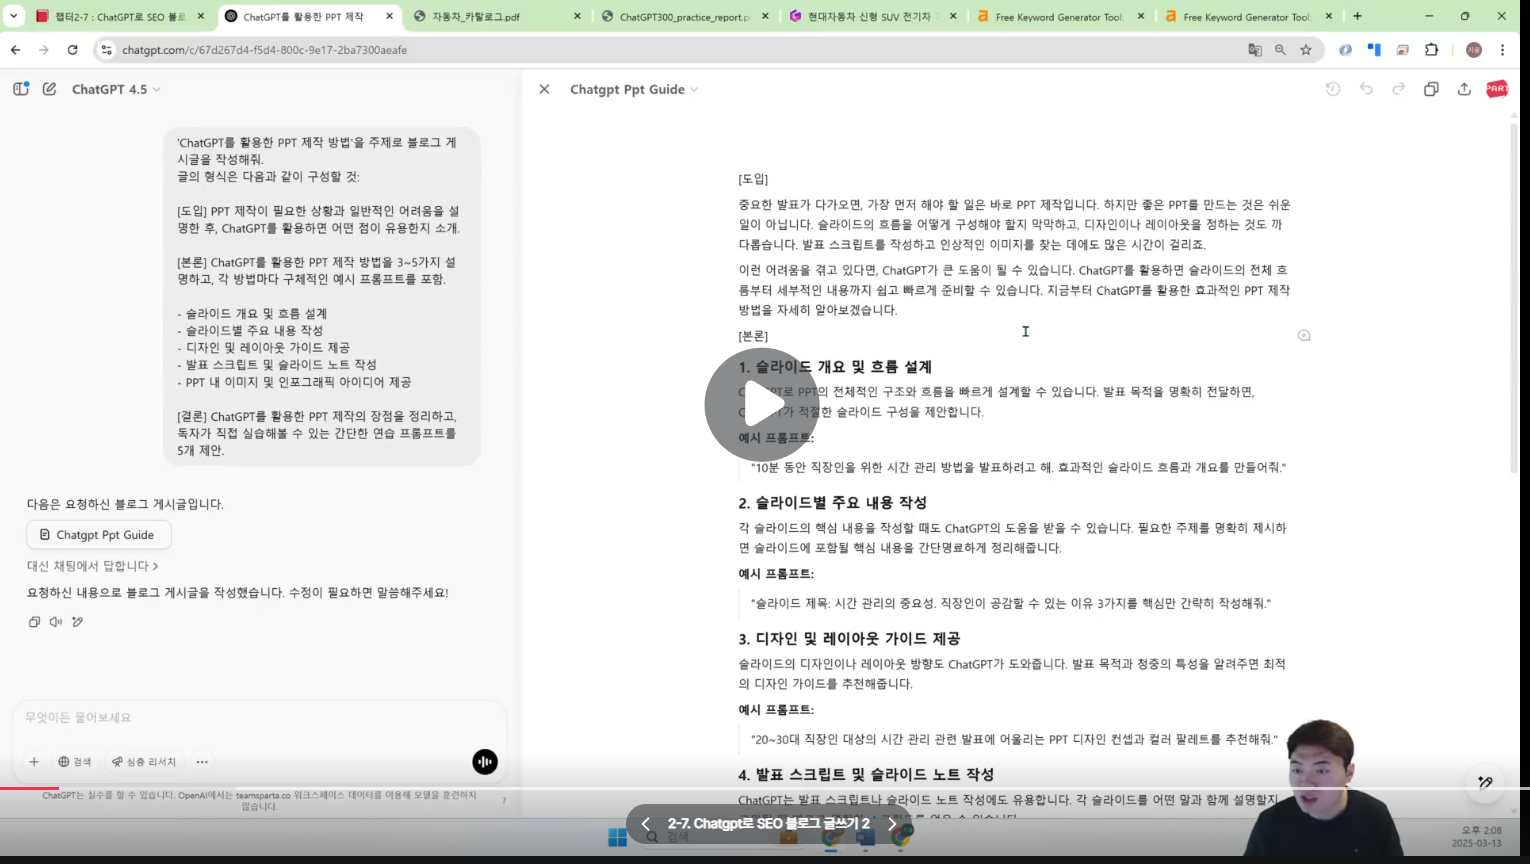Read the response aloud with speaker icon
Viewport: 1530px width, 864px height.
click(x=56, y=622)
